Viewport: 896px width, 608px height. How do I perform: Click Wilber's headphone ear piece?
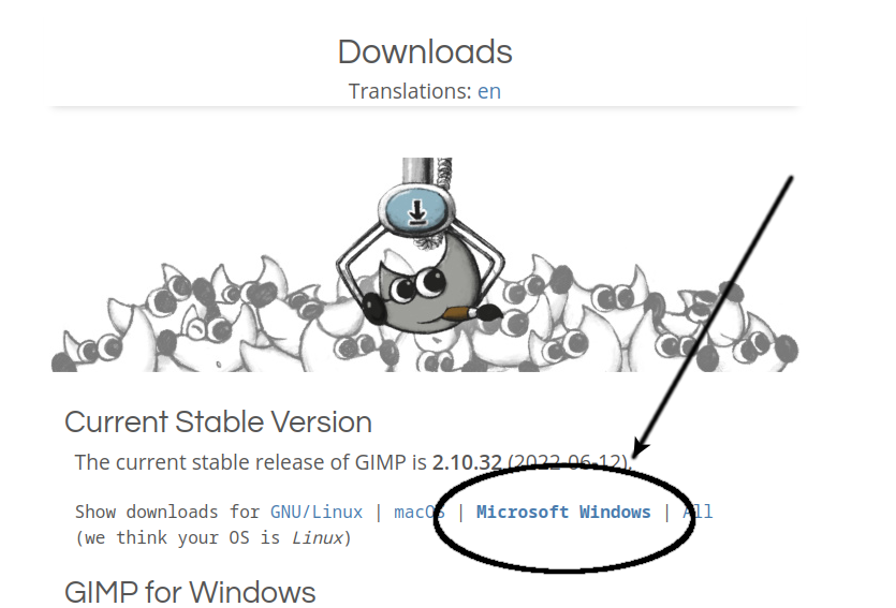[375, 308]
